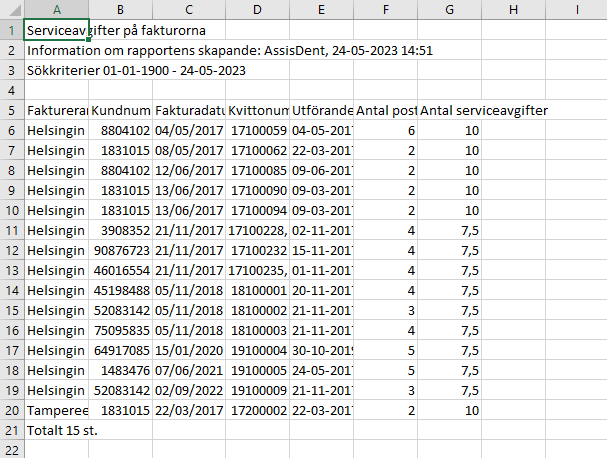Click the date cell 02/09/2022
Viewport: 607px width, 458px height.
pos(189,390)
